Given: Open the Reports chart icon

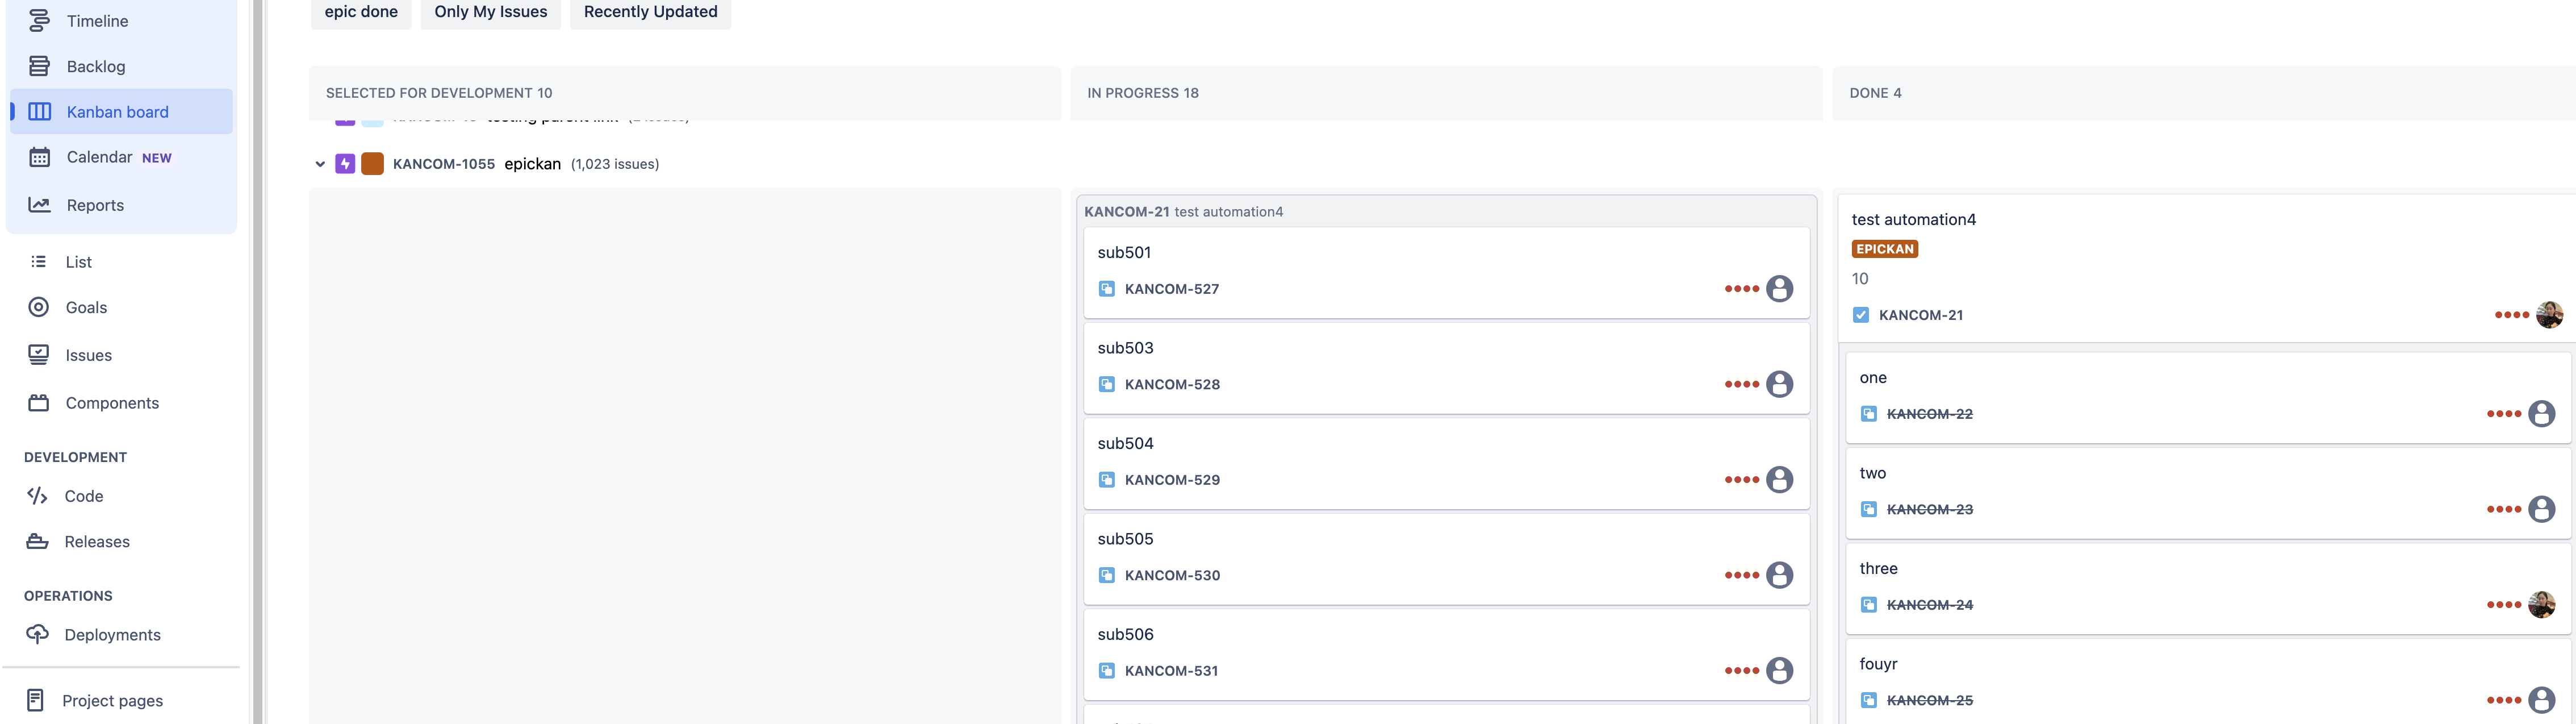Looking at the screenshot, I should (39, 205).
